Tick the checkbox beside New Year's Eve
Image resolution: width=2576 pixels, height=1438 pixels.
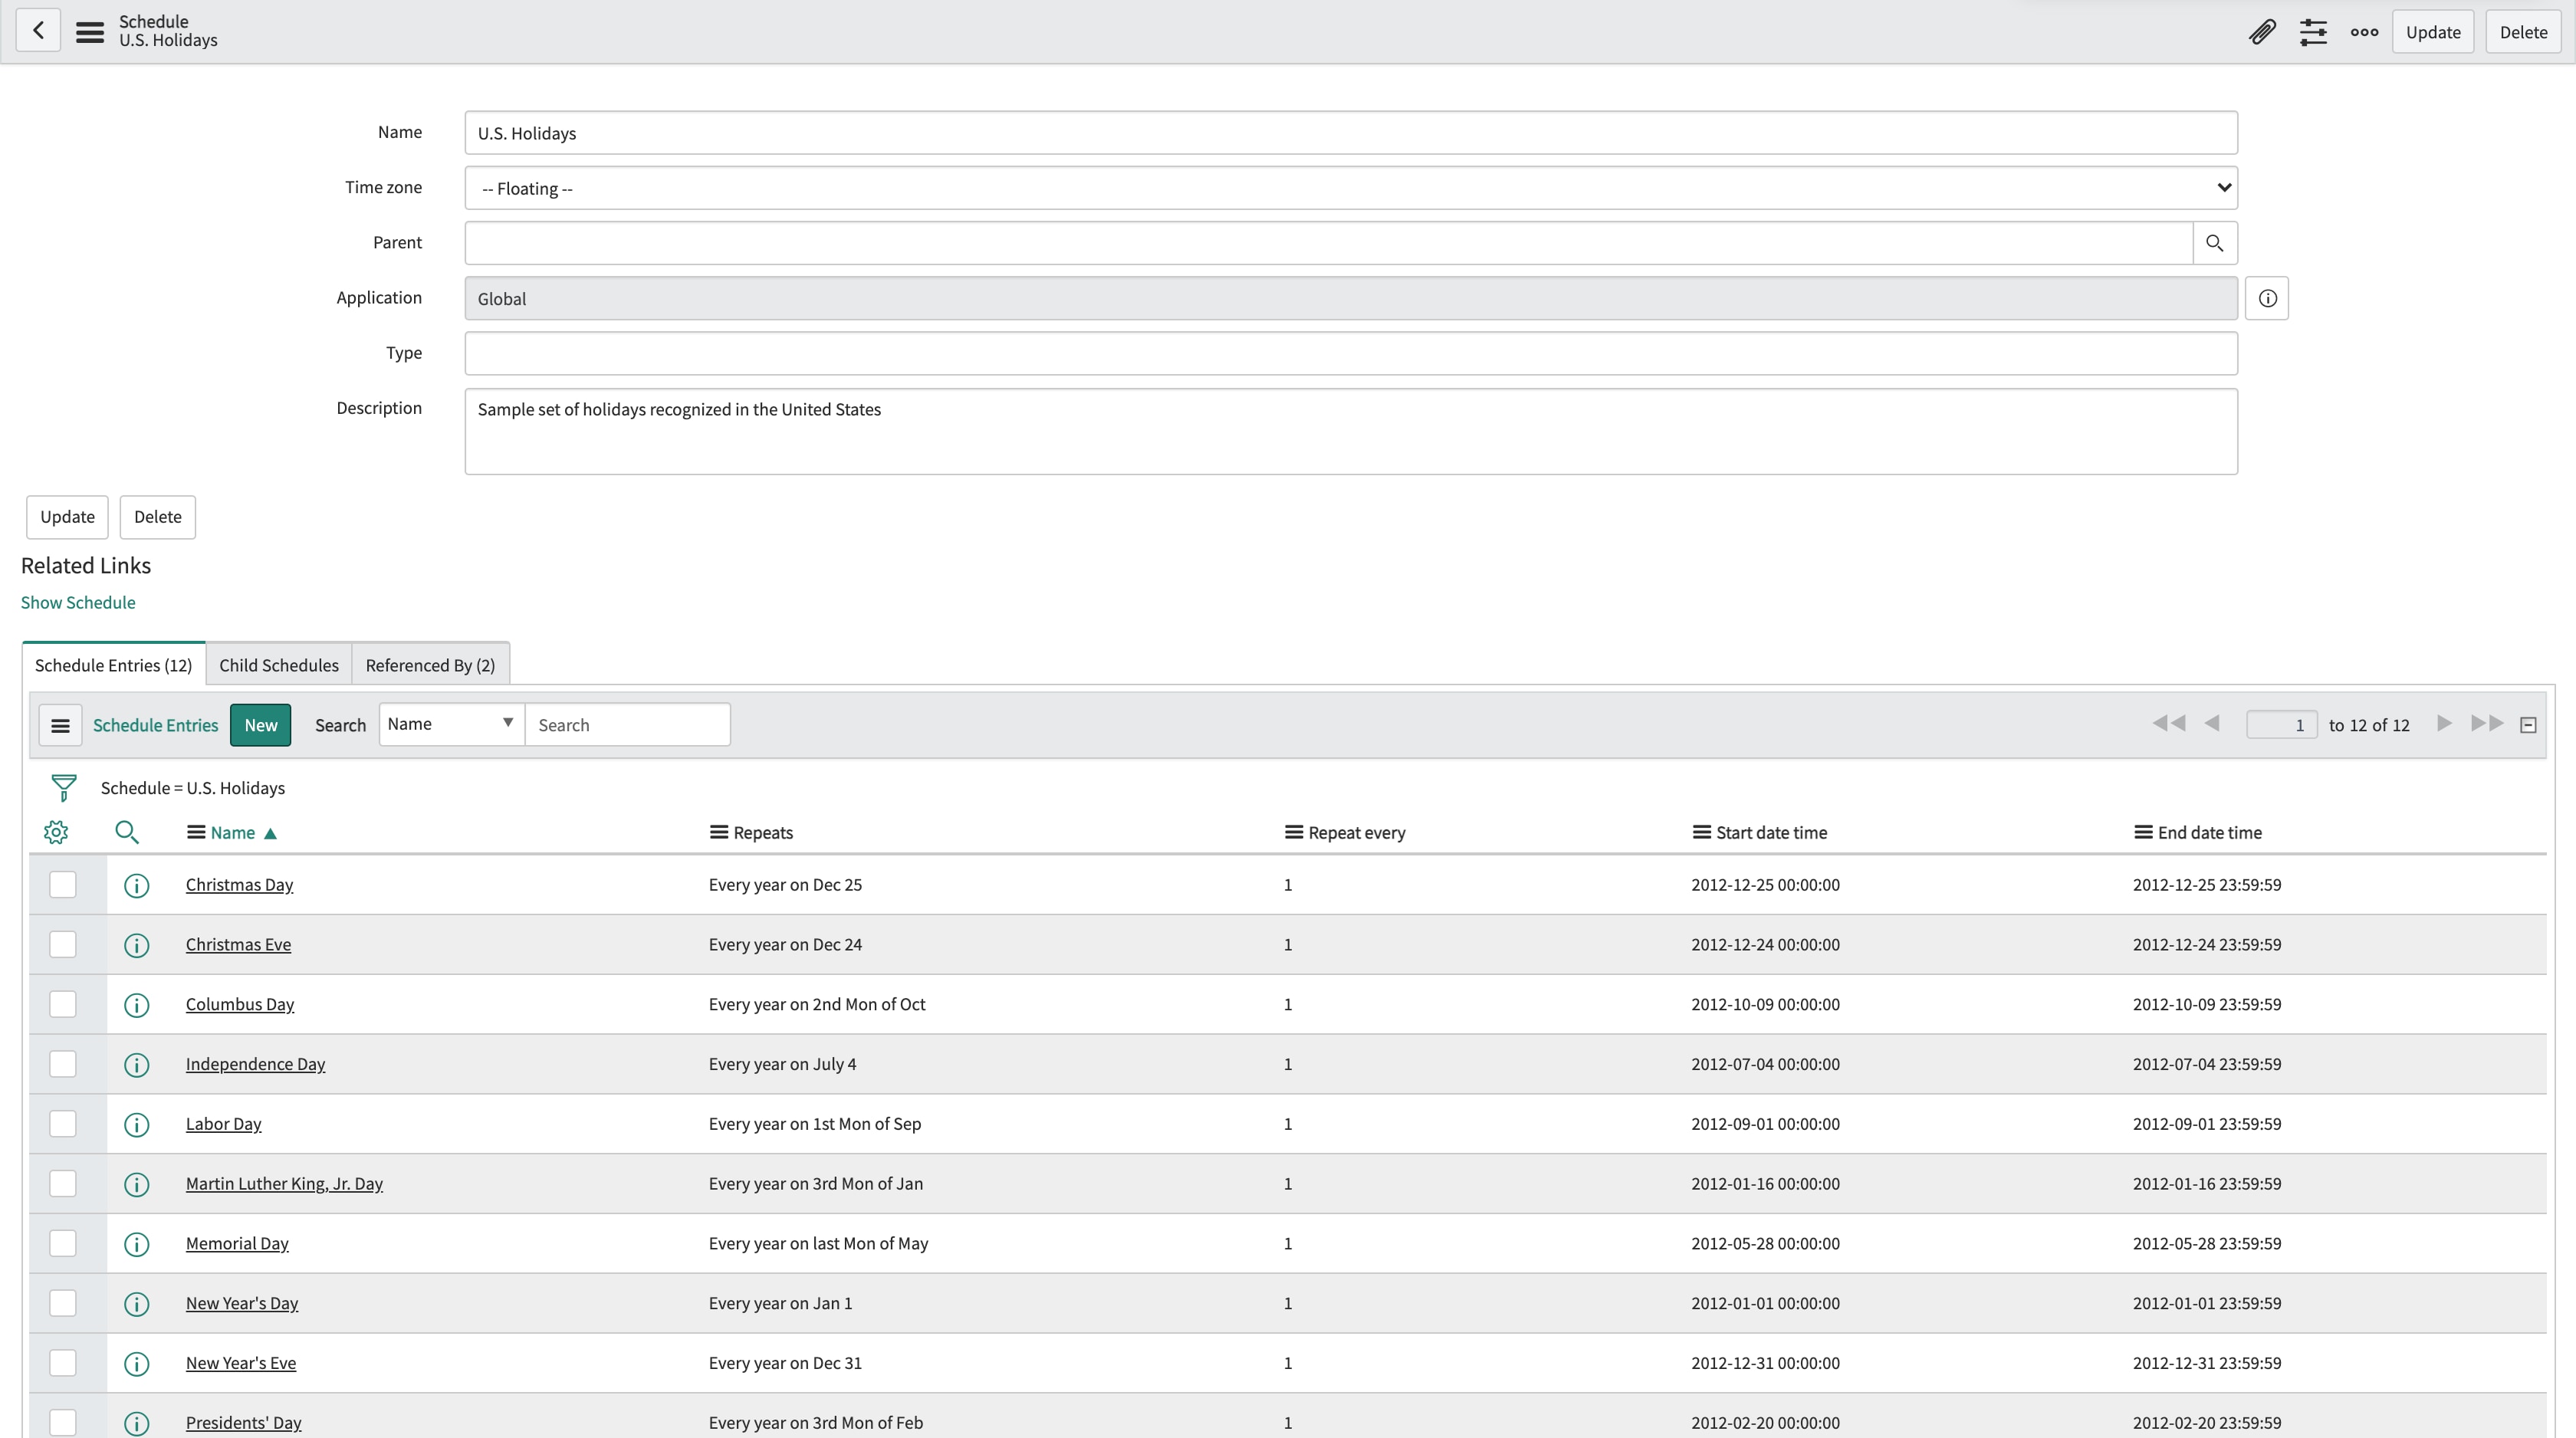tap(63, 1362)
